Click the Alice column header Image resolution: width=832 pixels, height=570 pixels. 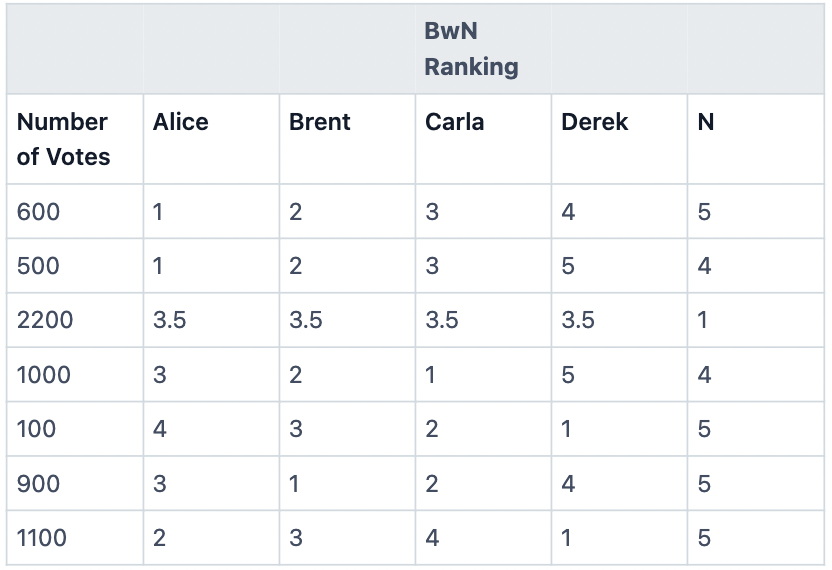point(181,122)
